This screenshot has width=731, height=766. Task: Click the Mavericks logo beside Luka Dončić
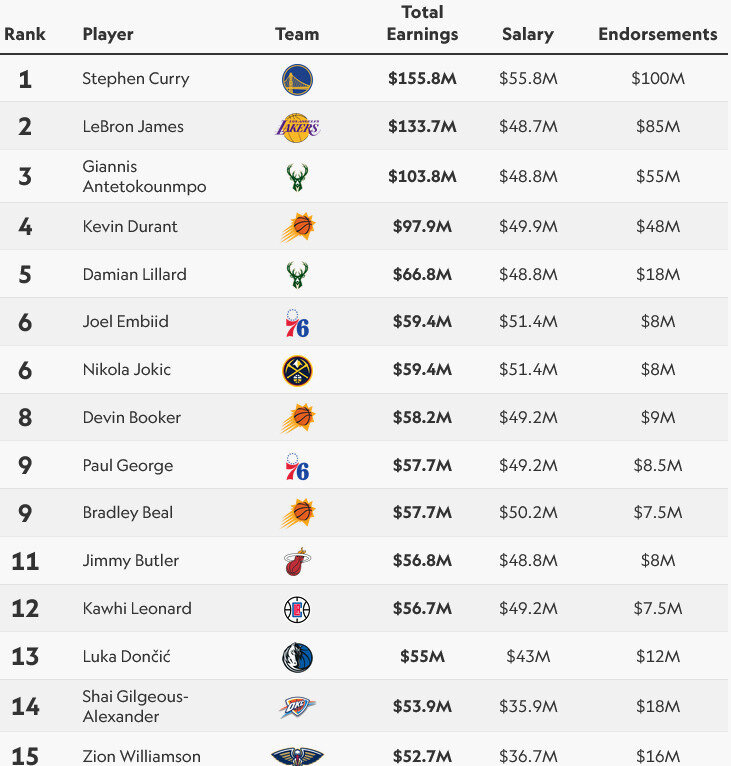297,657
